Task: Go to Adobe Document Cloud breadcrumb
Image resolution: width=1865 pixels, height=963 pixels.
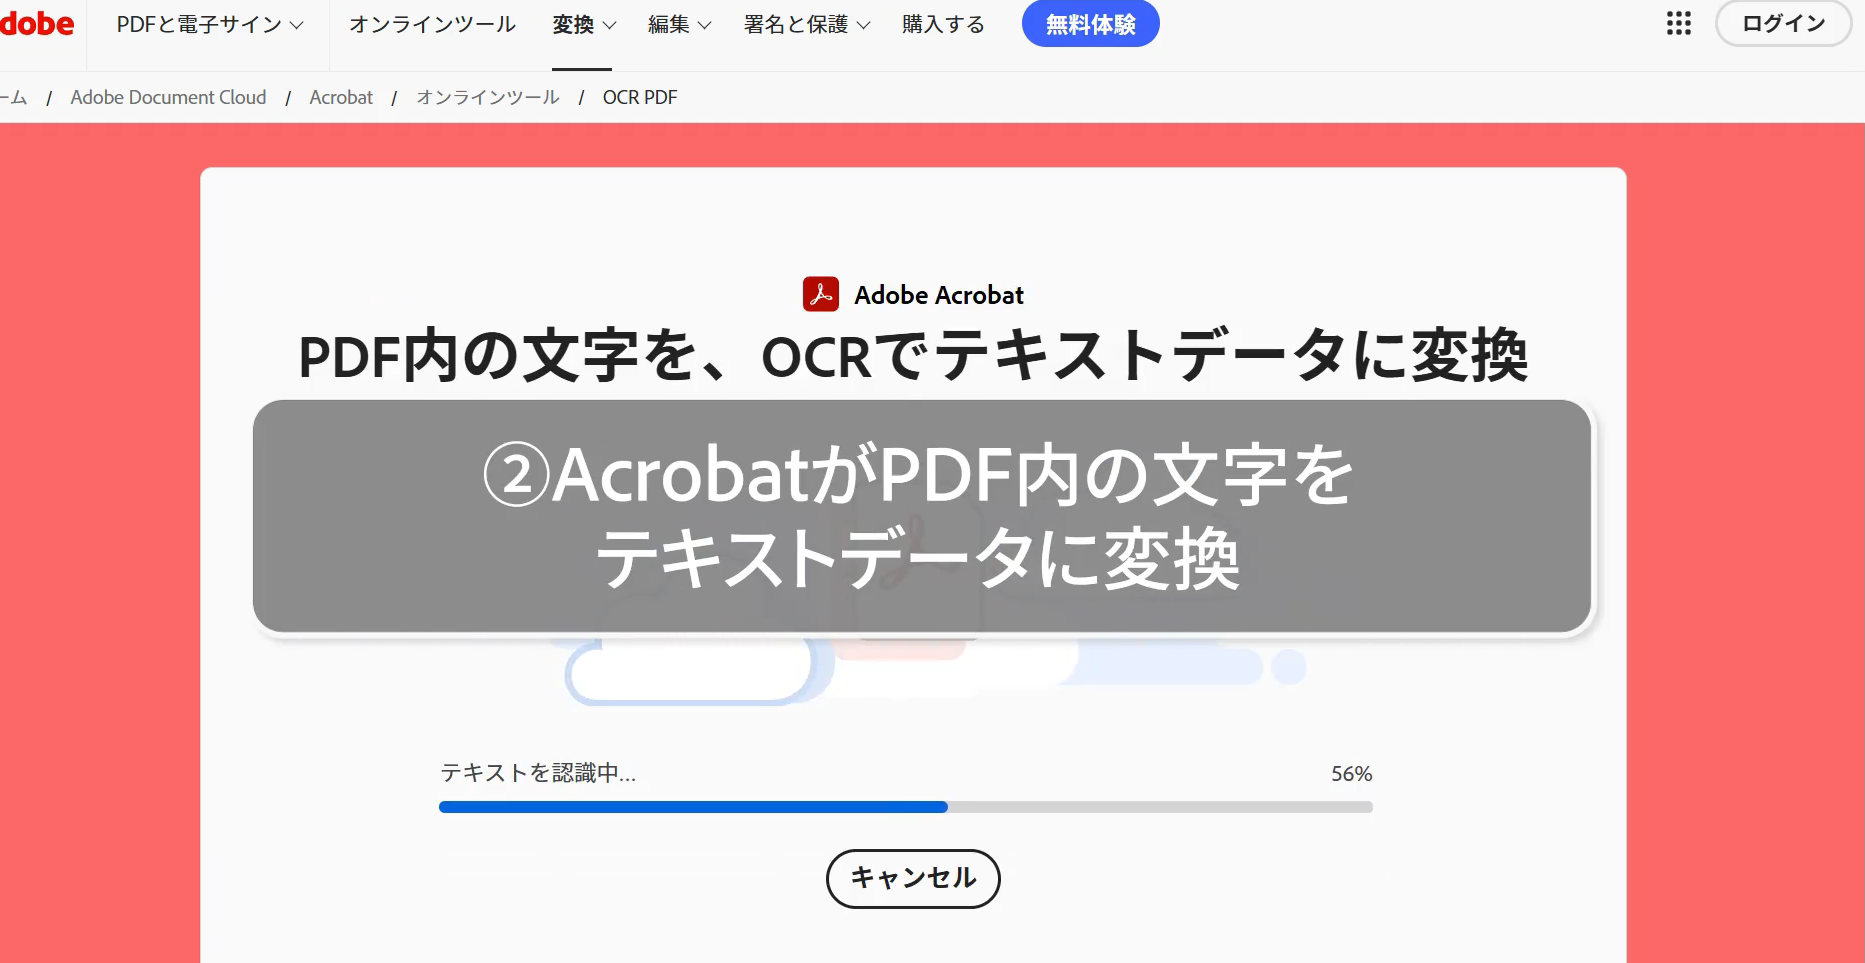Action: [168, 97]
